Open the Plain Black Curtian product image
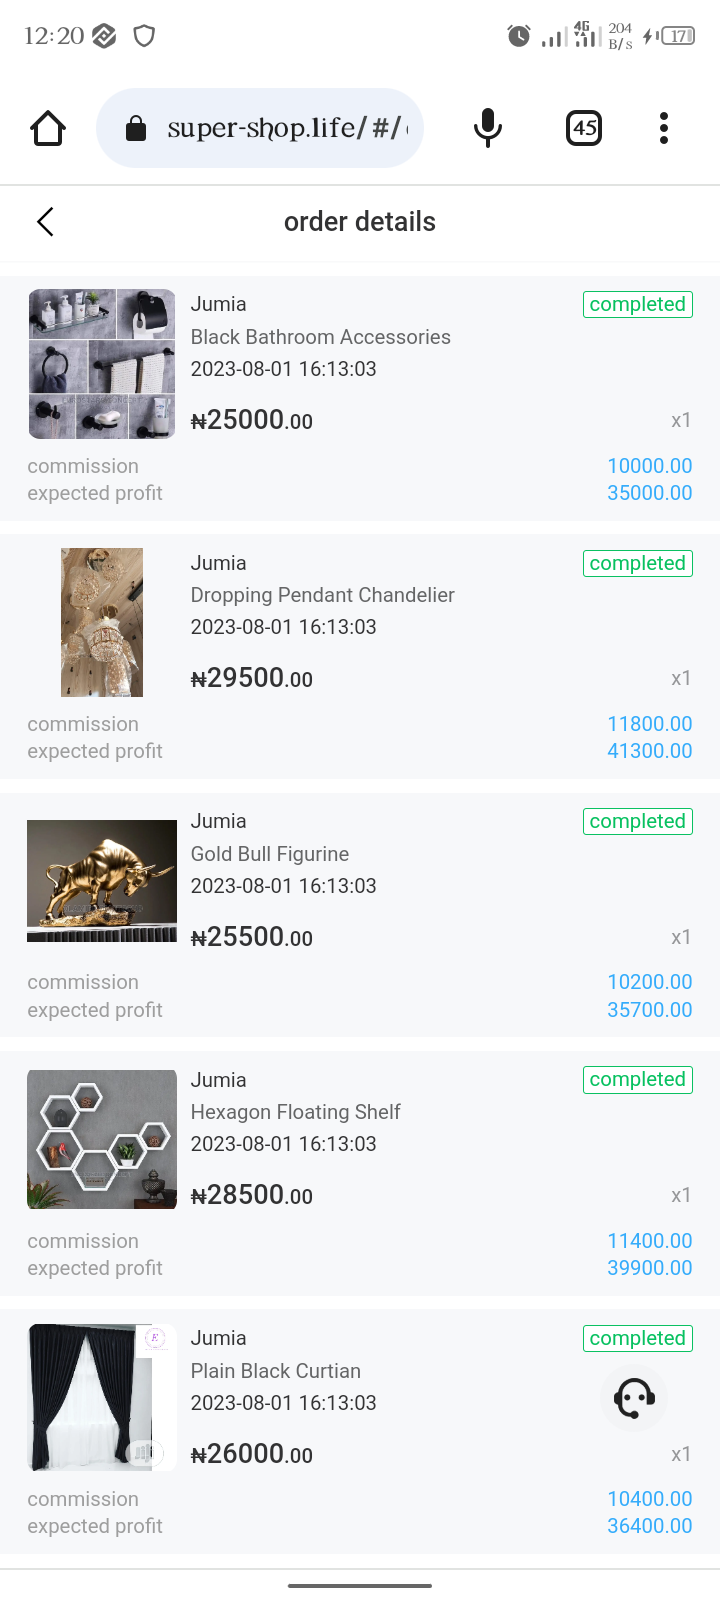This screenshot has width=720, height=1600. (x=102, y=1397)
